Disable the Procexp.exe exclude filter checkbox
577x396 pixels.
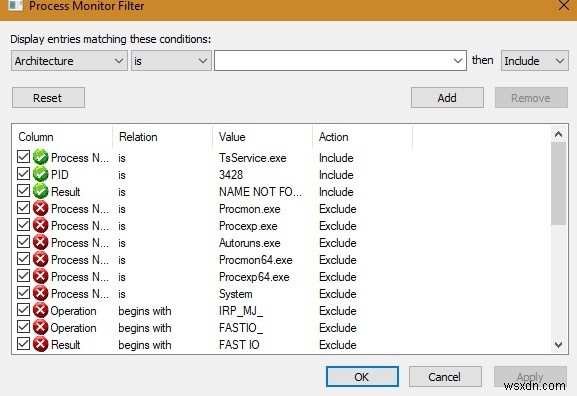click(24, 224)
